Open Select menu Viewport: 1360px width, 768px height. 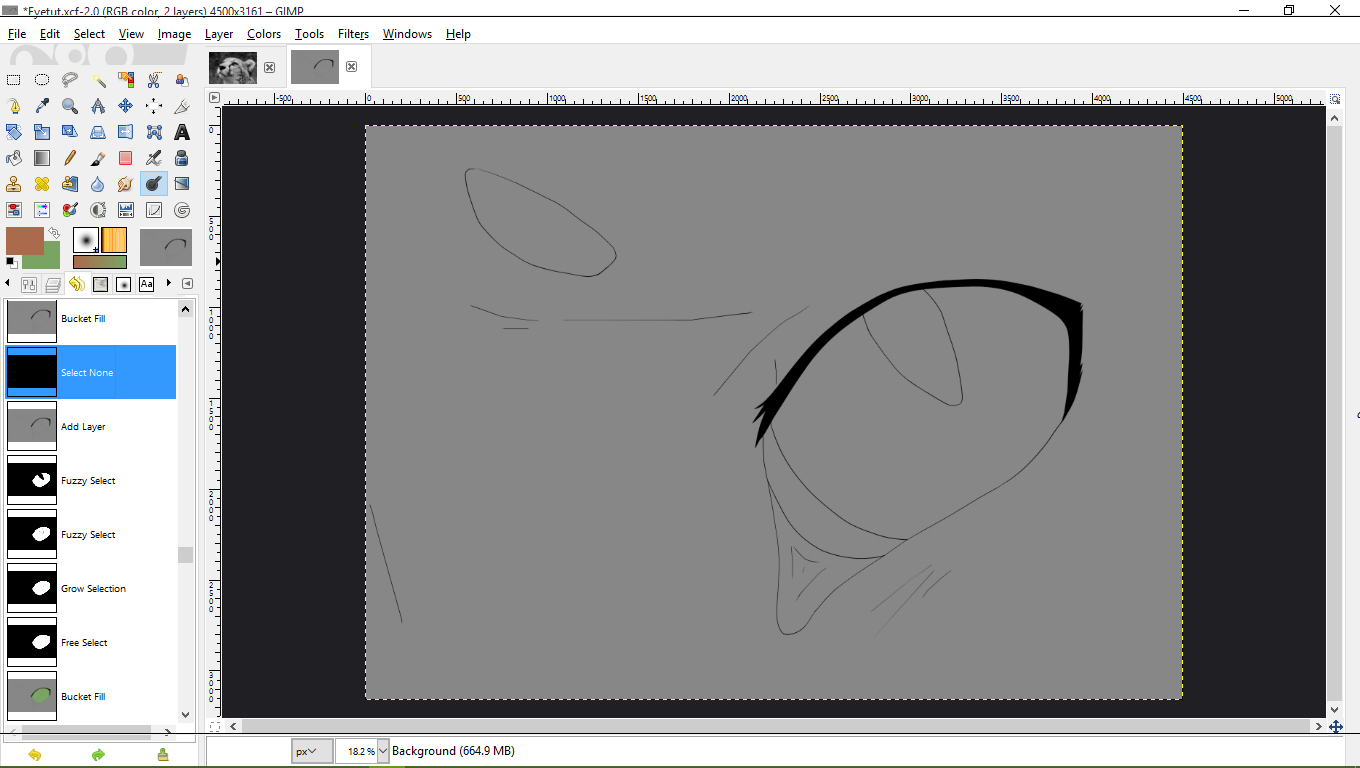click(89, 34)
